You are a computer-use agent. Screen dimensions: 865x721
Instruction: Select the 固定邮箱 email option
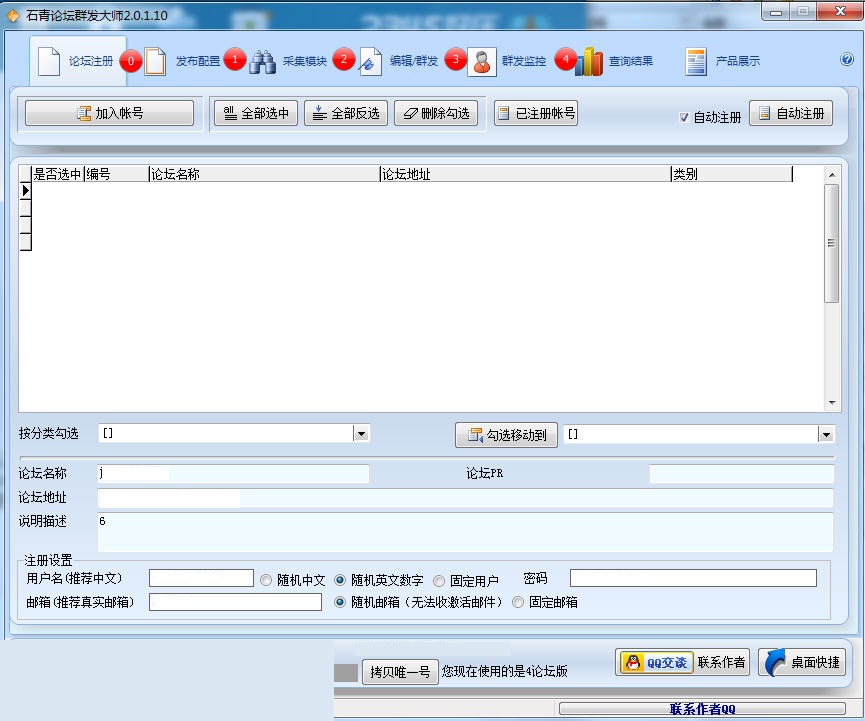click(518, 602)
